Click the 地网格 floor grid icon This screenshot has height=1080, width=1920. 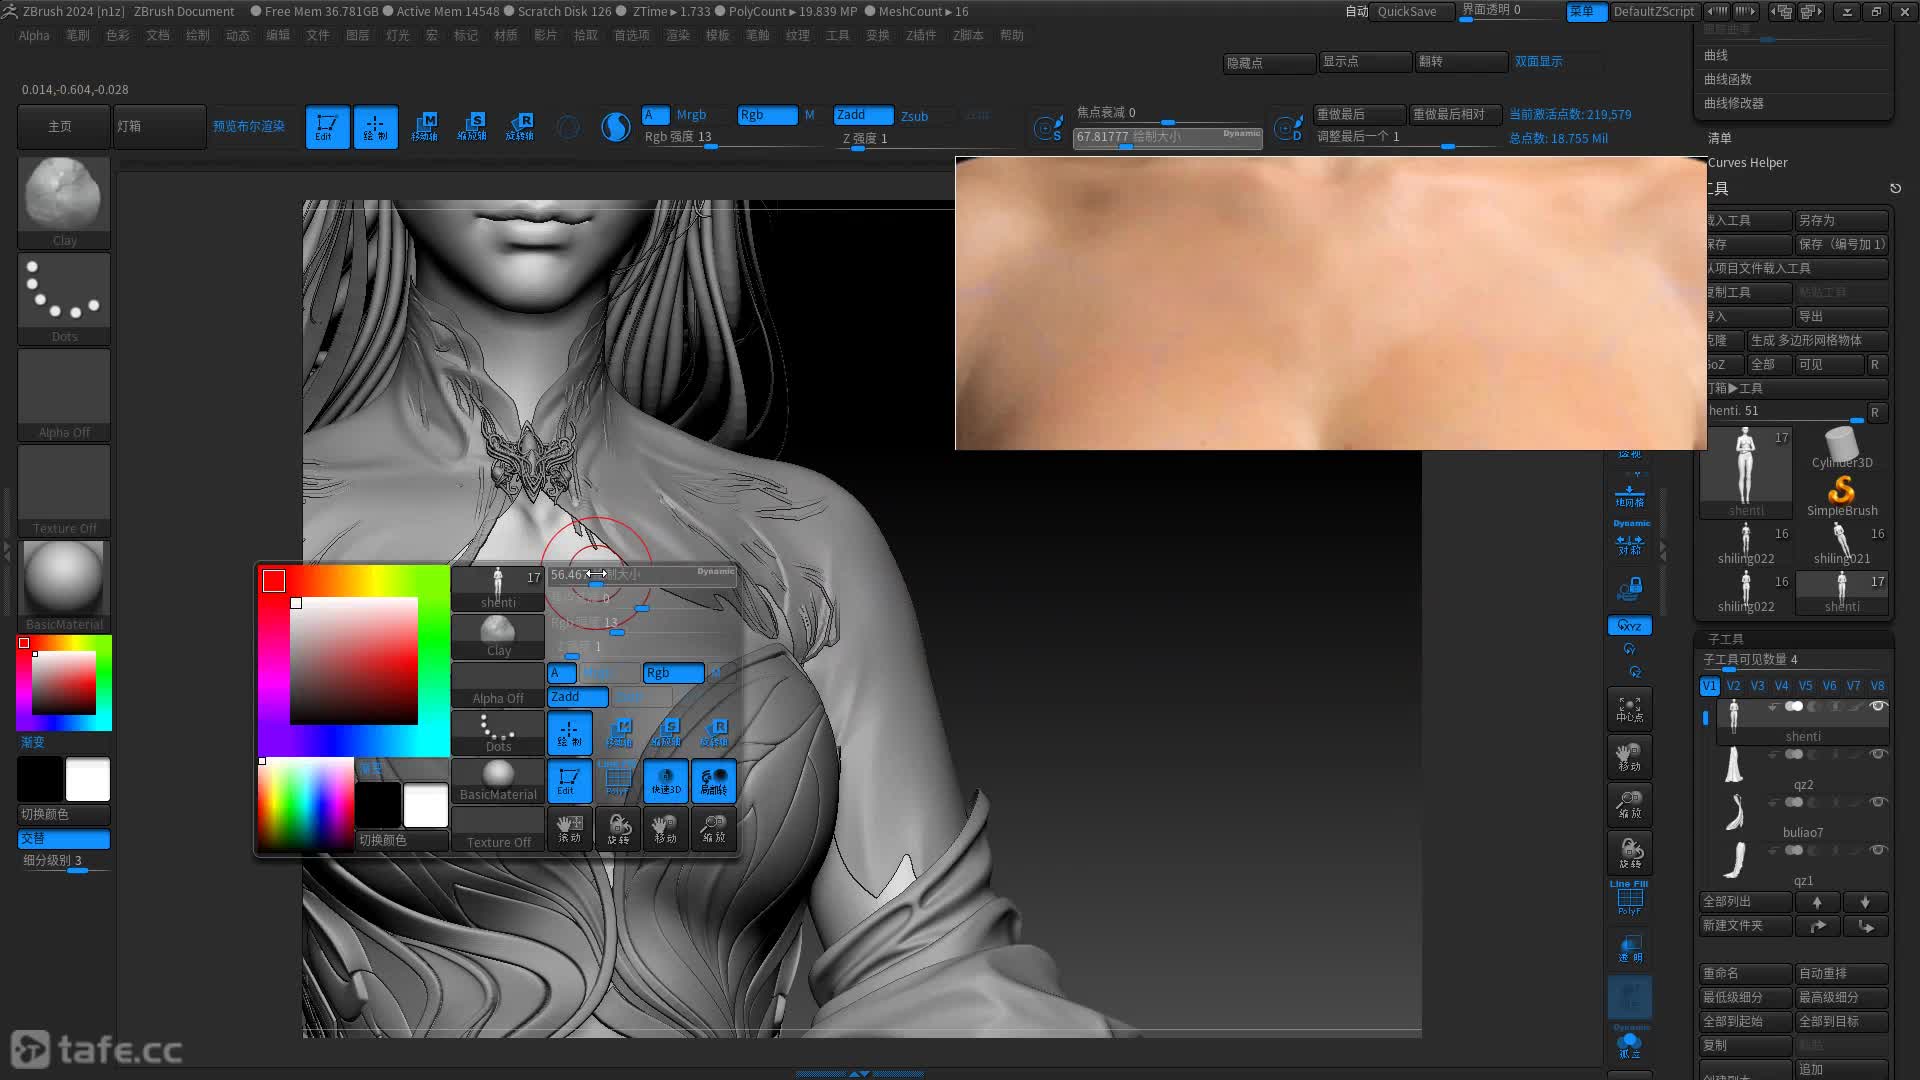1630,496
